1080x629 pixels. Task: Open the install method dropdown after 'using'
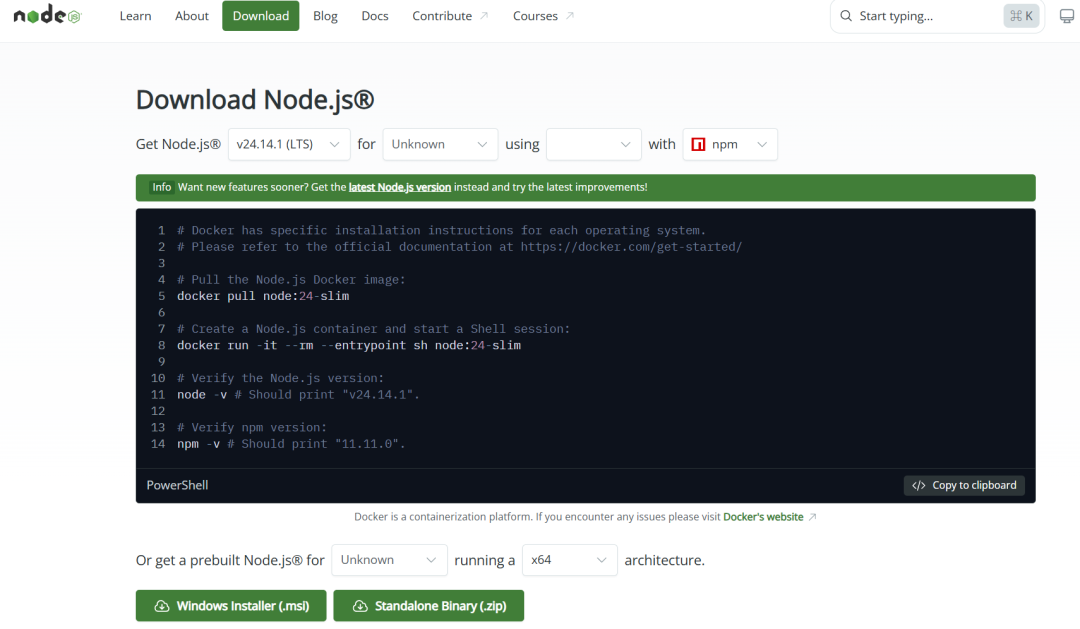593,144
